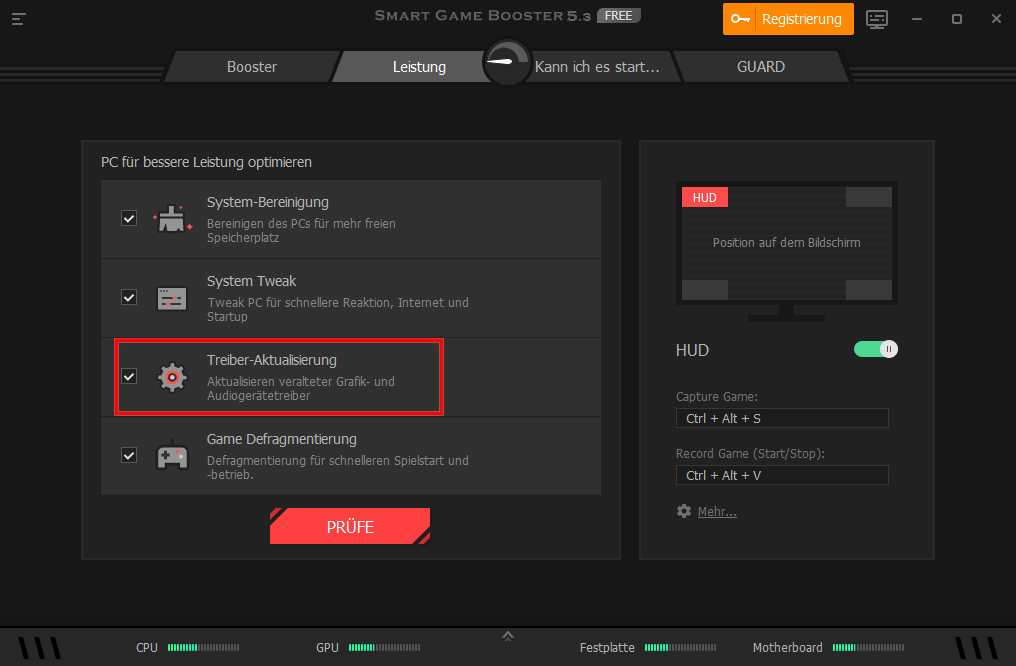Click the 'Capture Game:' label

point(717,396)
